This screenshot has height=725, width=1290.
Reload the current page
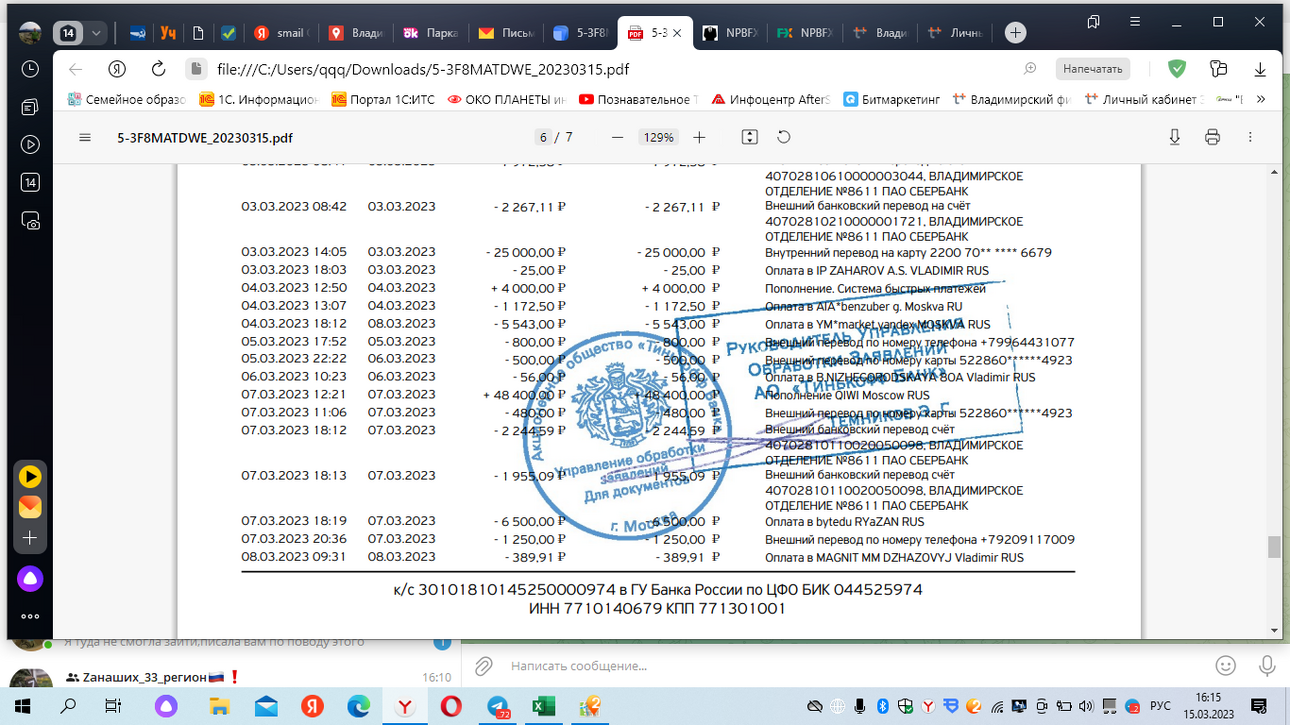pyautogui.click(x=158, y=69)
